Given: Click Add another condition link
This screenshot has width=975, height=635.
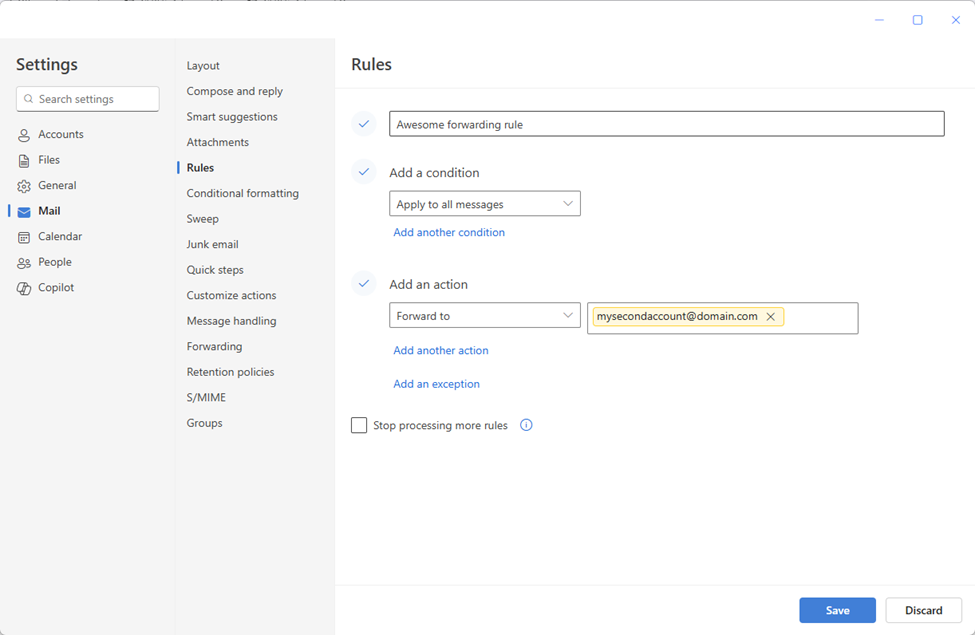Looking at the screenshot, I should [449, 233].
